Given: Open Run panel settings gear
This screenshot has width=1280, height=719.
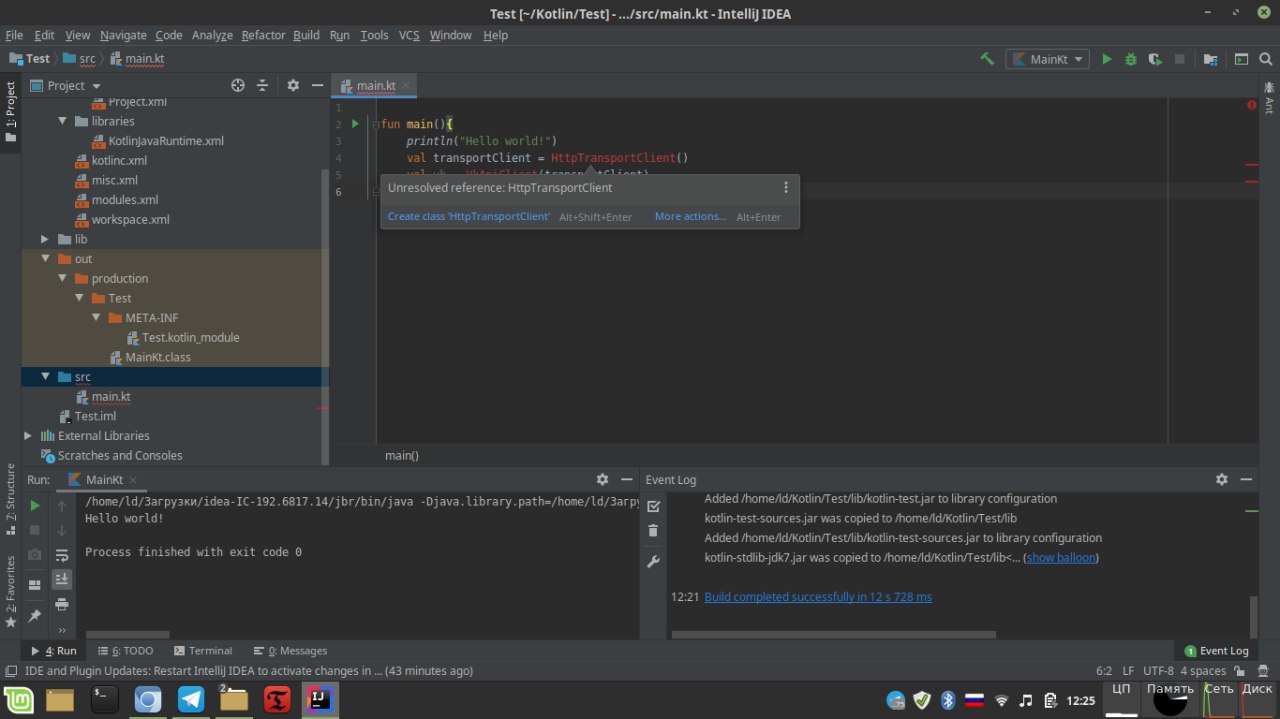Looking at the screenshot, I should point(602,480).
